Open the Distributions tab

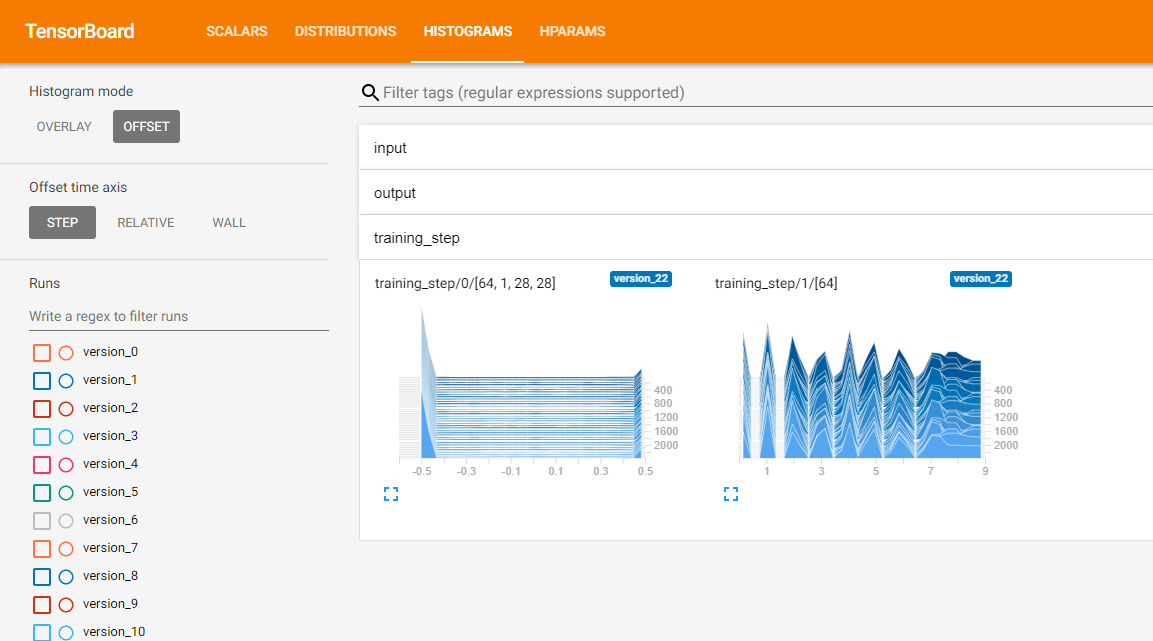346,32
